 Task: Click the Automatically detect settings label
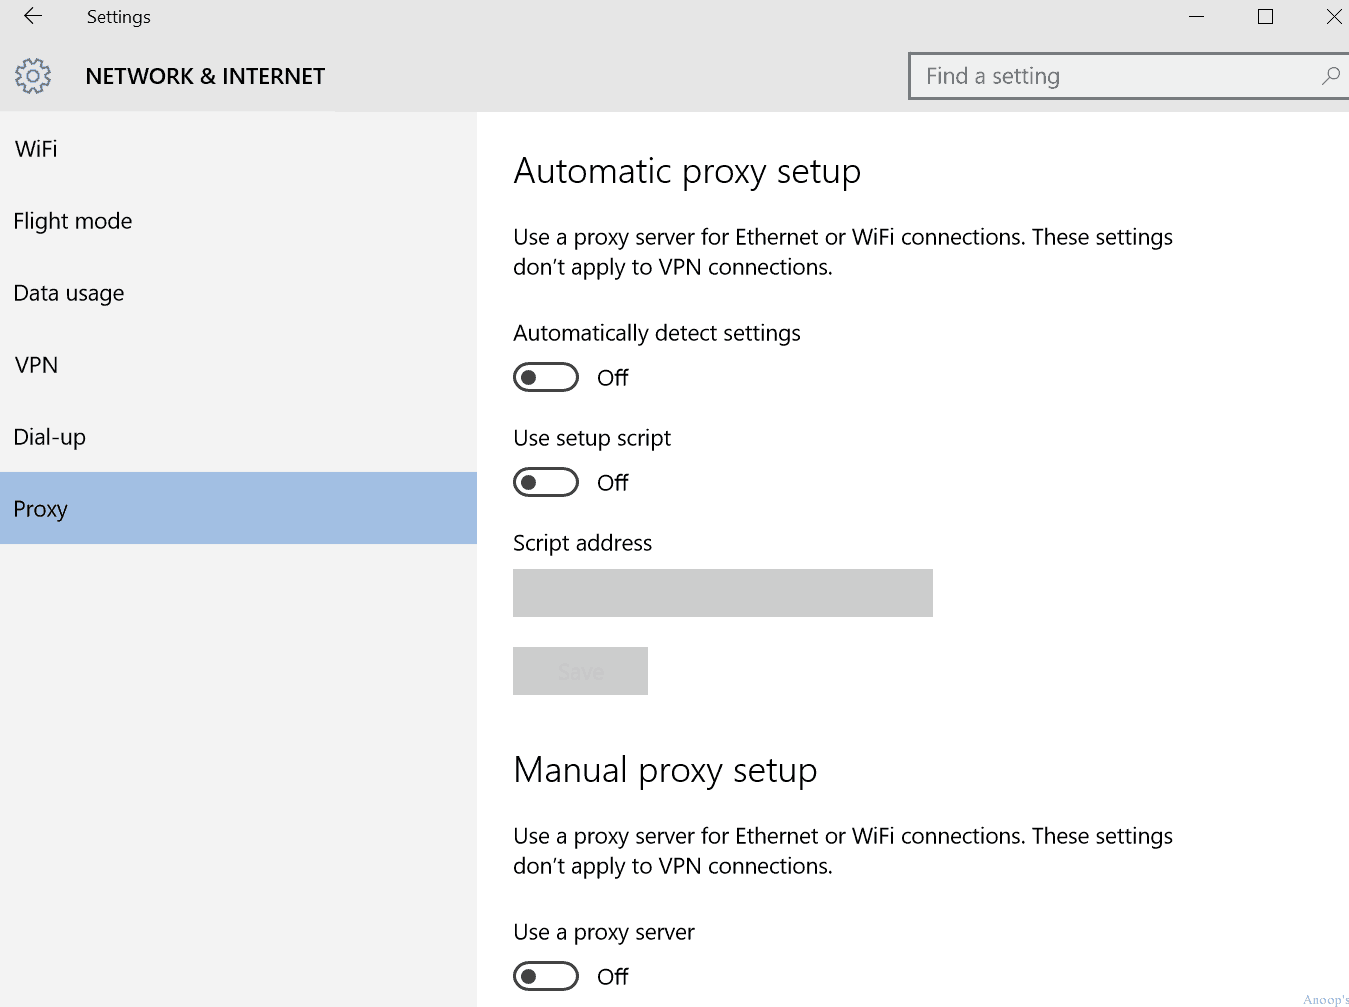(x=657, y=333)
